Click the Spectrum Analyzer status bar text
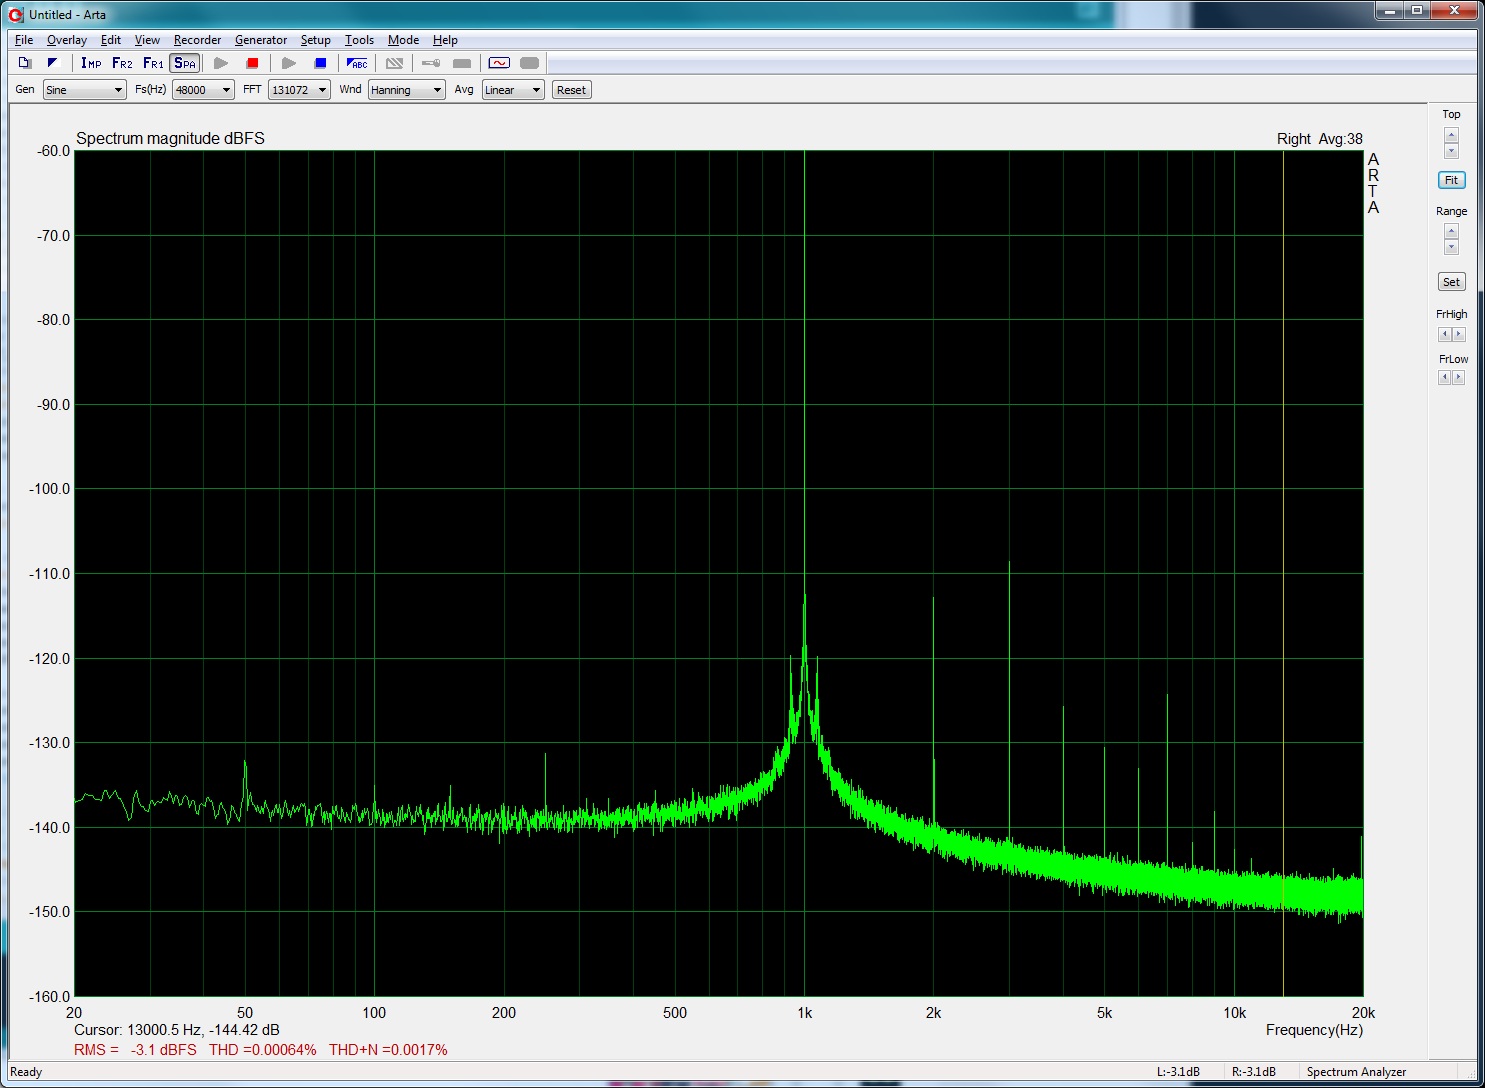The height and width of the screenshot is (1088, 1485). pyautogui.click(x=1356, y=1072)
